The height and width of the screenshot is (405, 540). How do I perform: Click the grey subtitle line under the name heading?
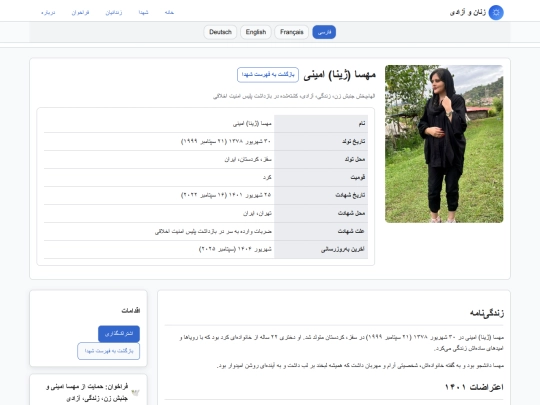tap(294, 96)
